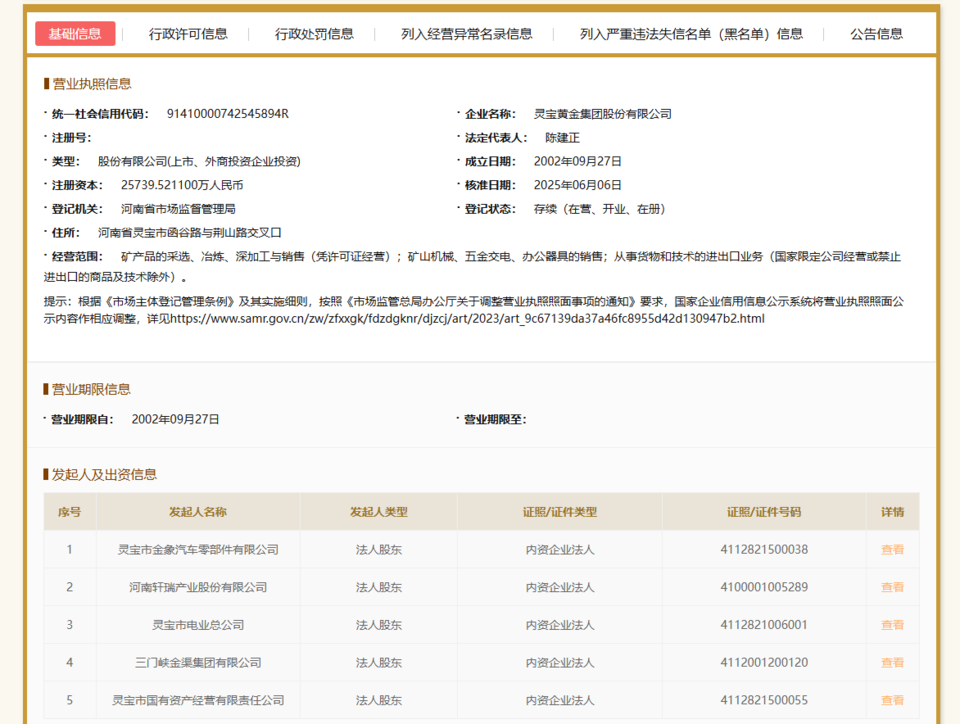Click 序号 column header
960x724 pixels.
[x=69, y=512]
